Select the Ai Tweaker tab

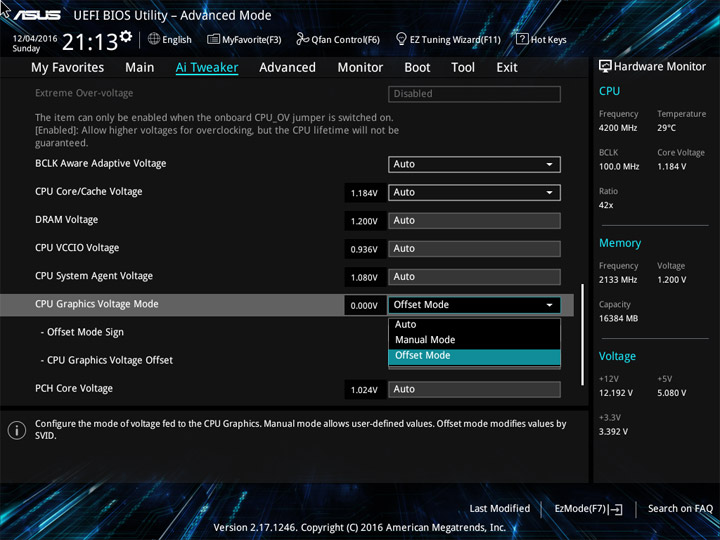(207, 68)
